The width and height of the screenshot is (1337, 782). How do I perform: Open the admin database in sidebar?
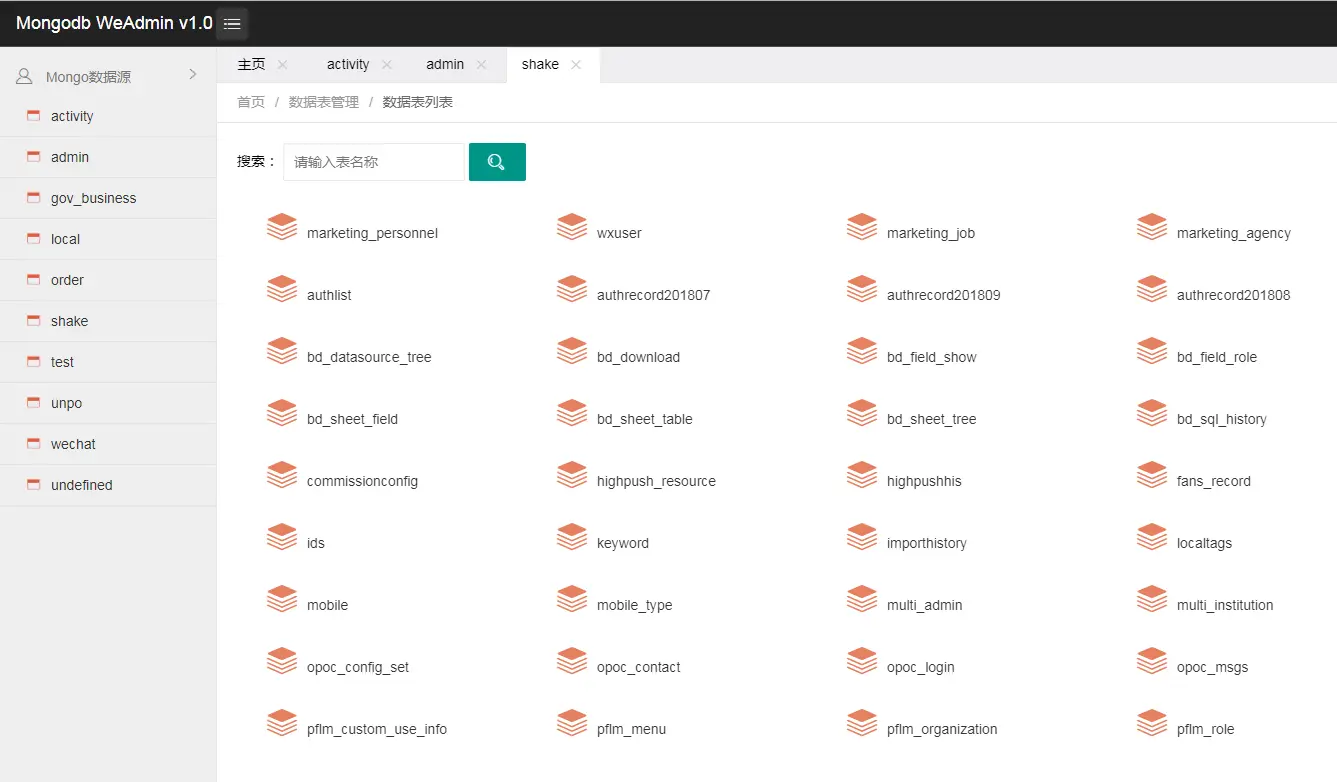[108, 157]
